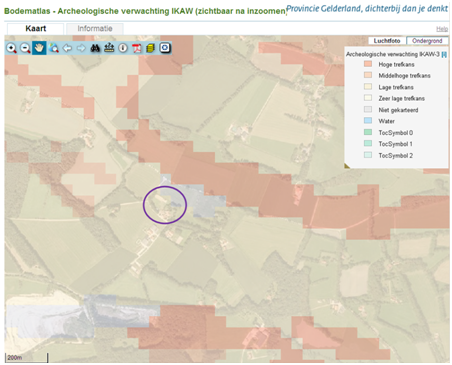Open the binoculars search tool
The height and width of the screenshot is (365, 452).
pyautogui.click(x=95, y=48)
